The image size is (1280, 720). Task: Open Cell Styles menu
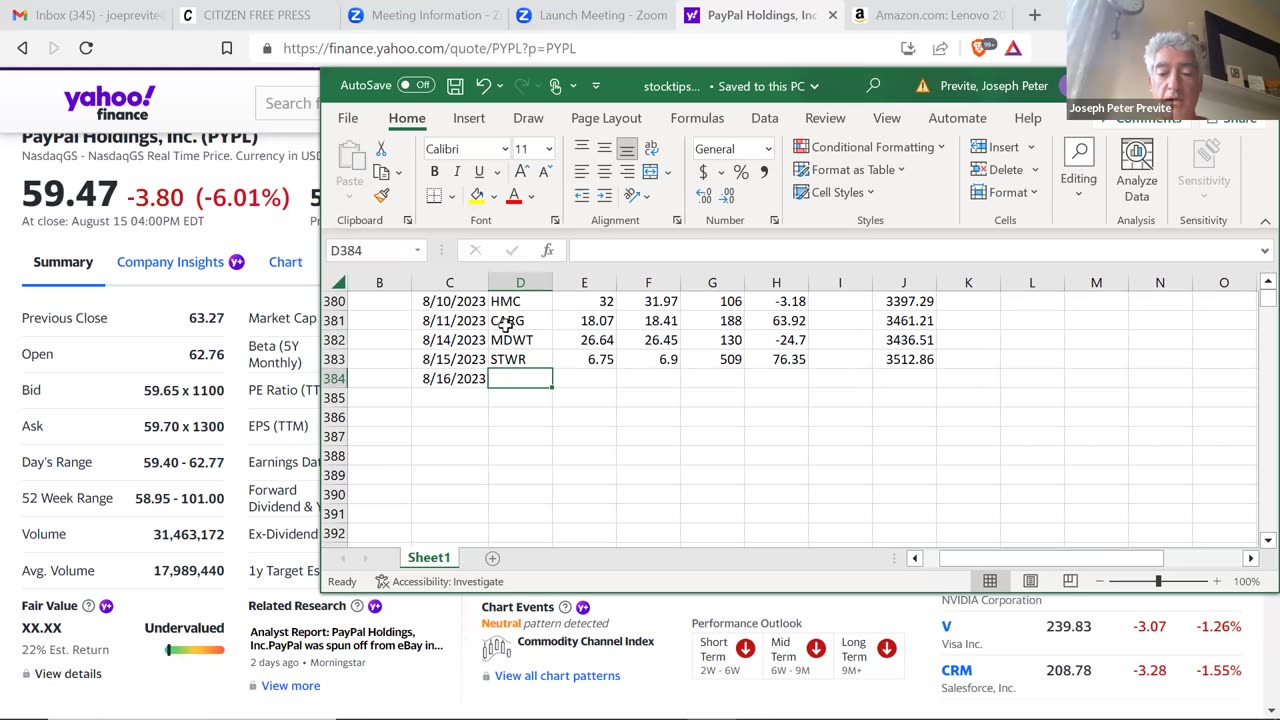tap(834, 192)
